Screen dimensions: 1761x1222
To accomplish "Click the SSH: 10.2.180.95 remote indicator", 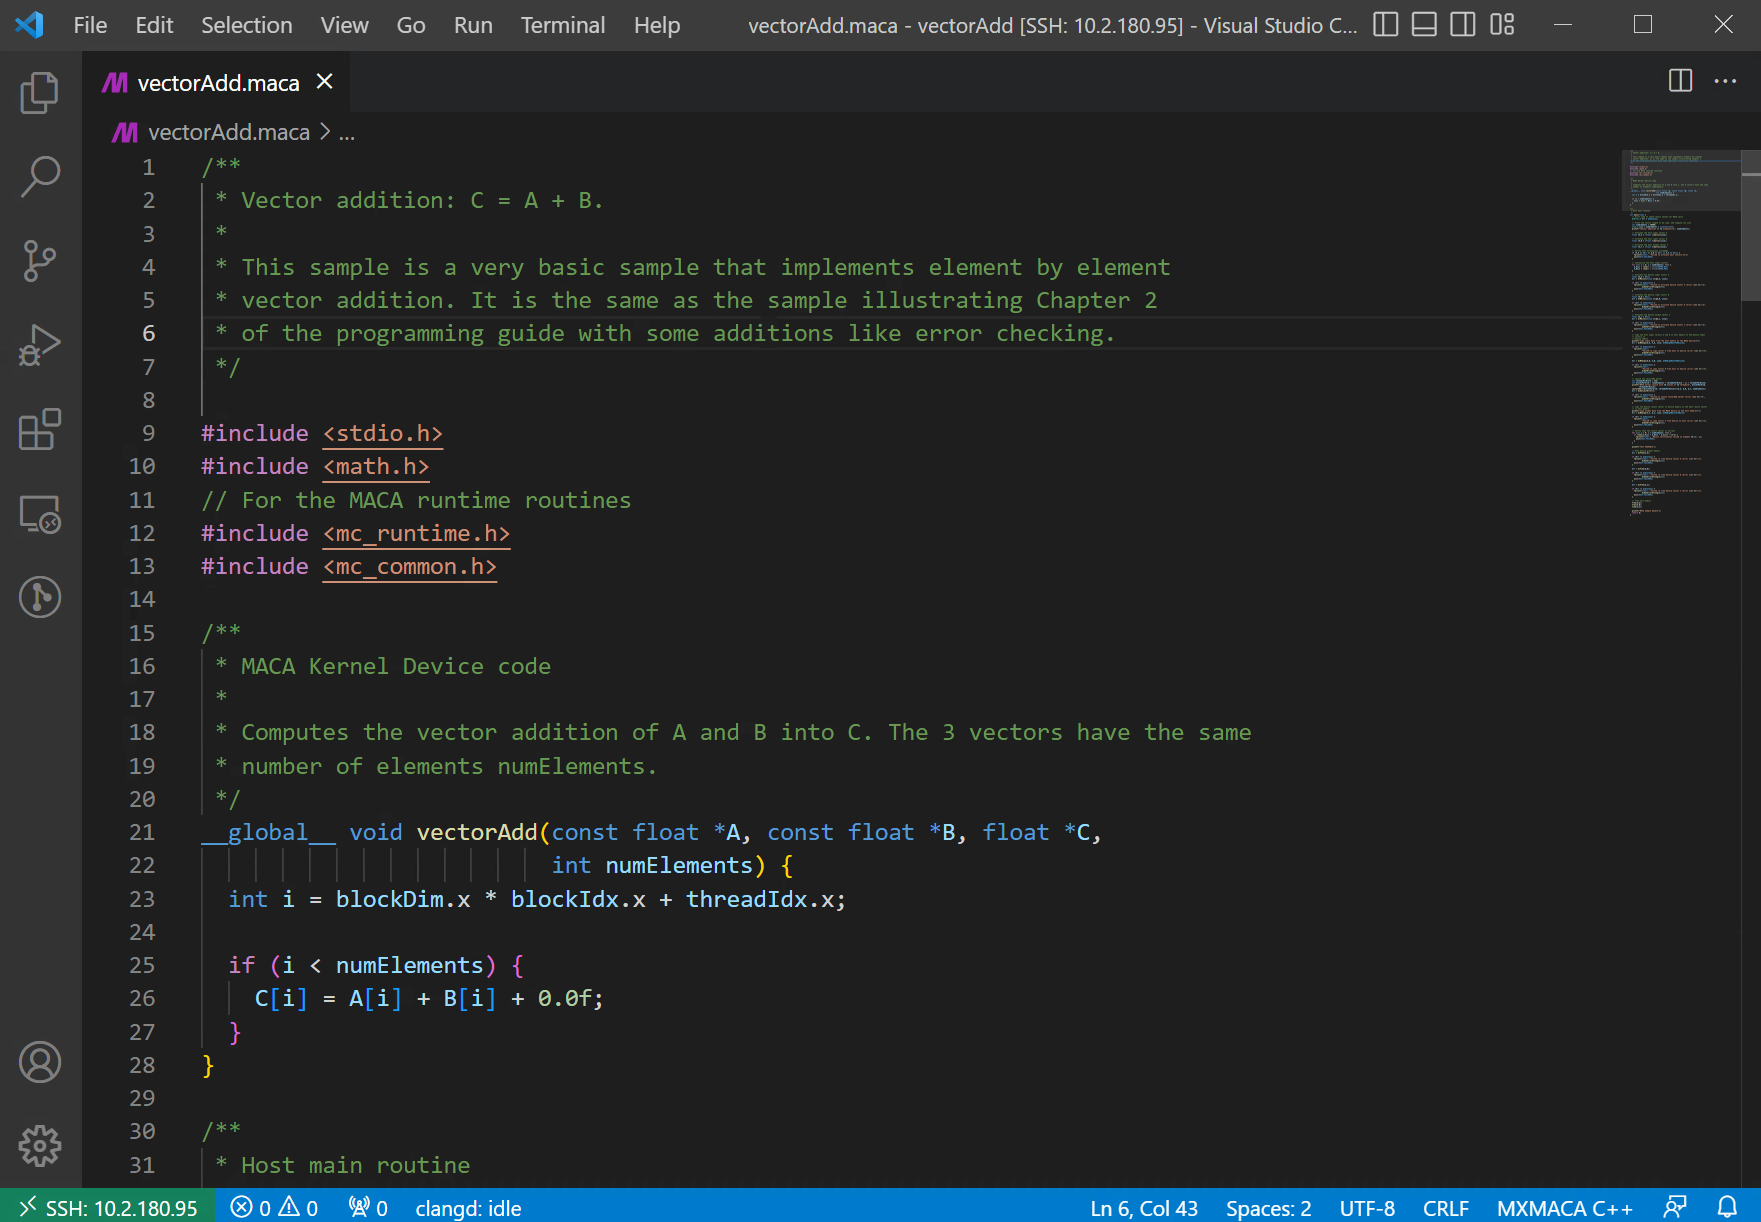I will click(108, 1208).
